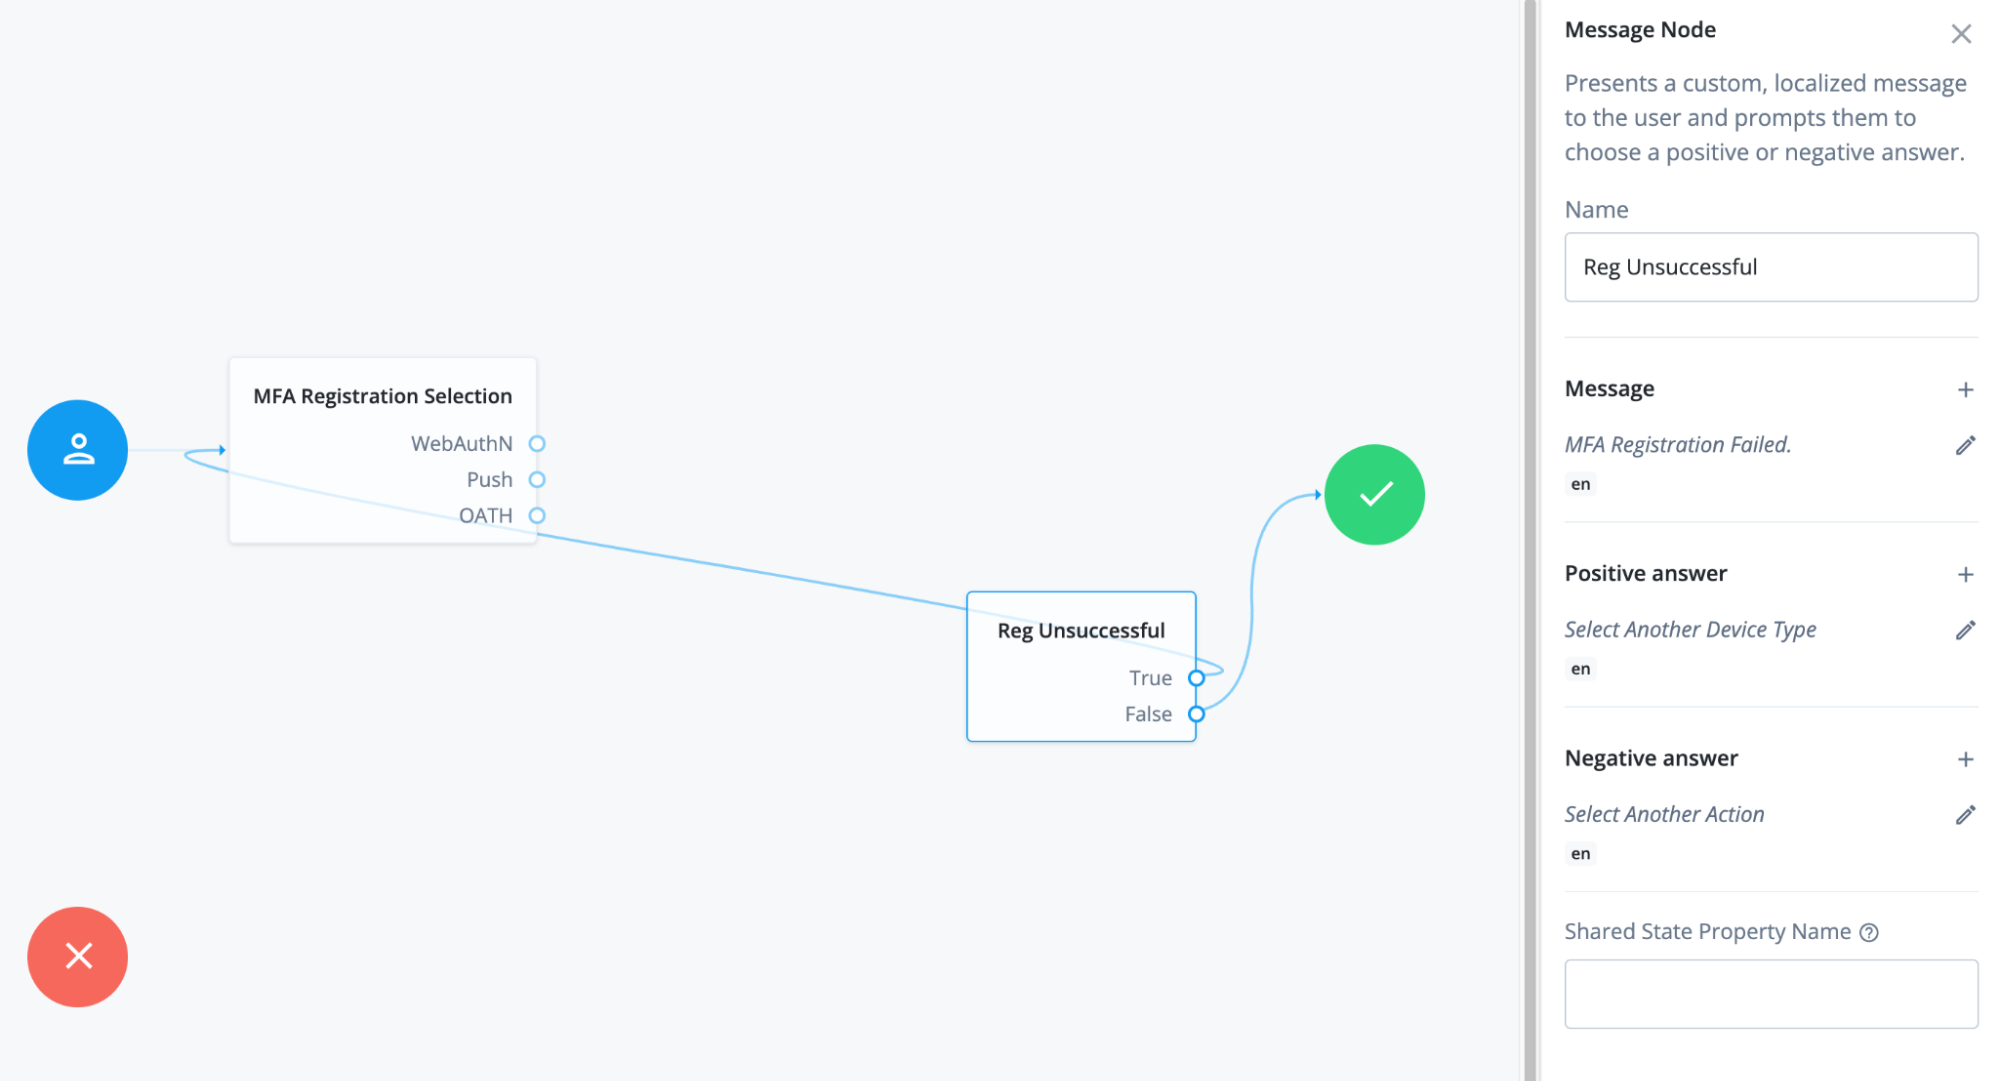Click the True output node on Reg Unsuccessful
Screen dimensions: 1999x1082
coord(1199,677)
